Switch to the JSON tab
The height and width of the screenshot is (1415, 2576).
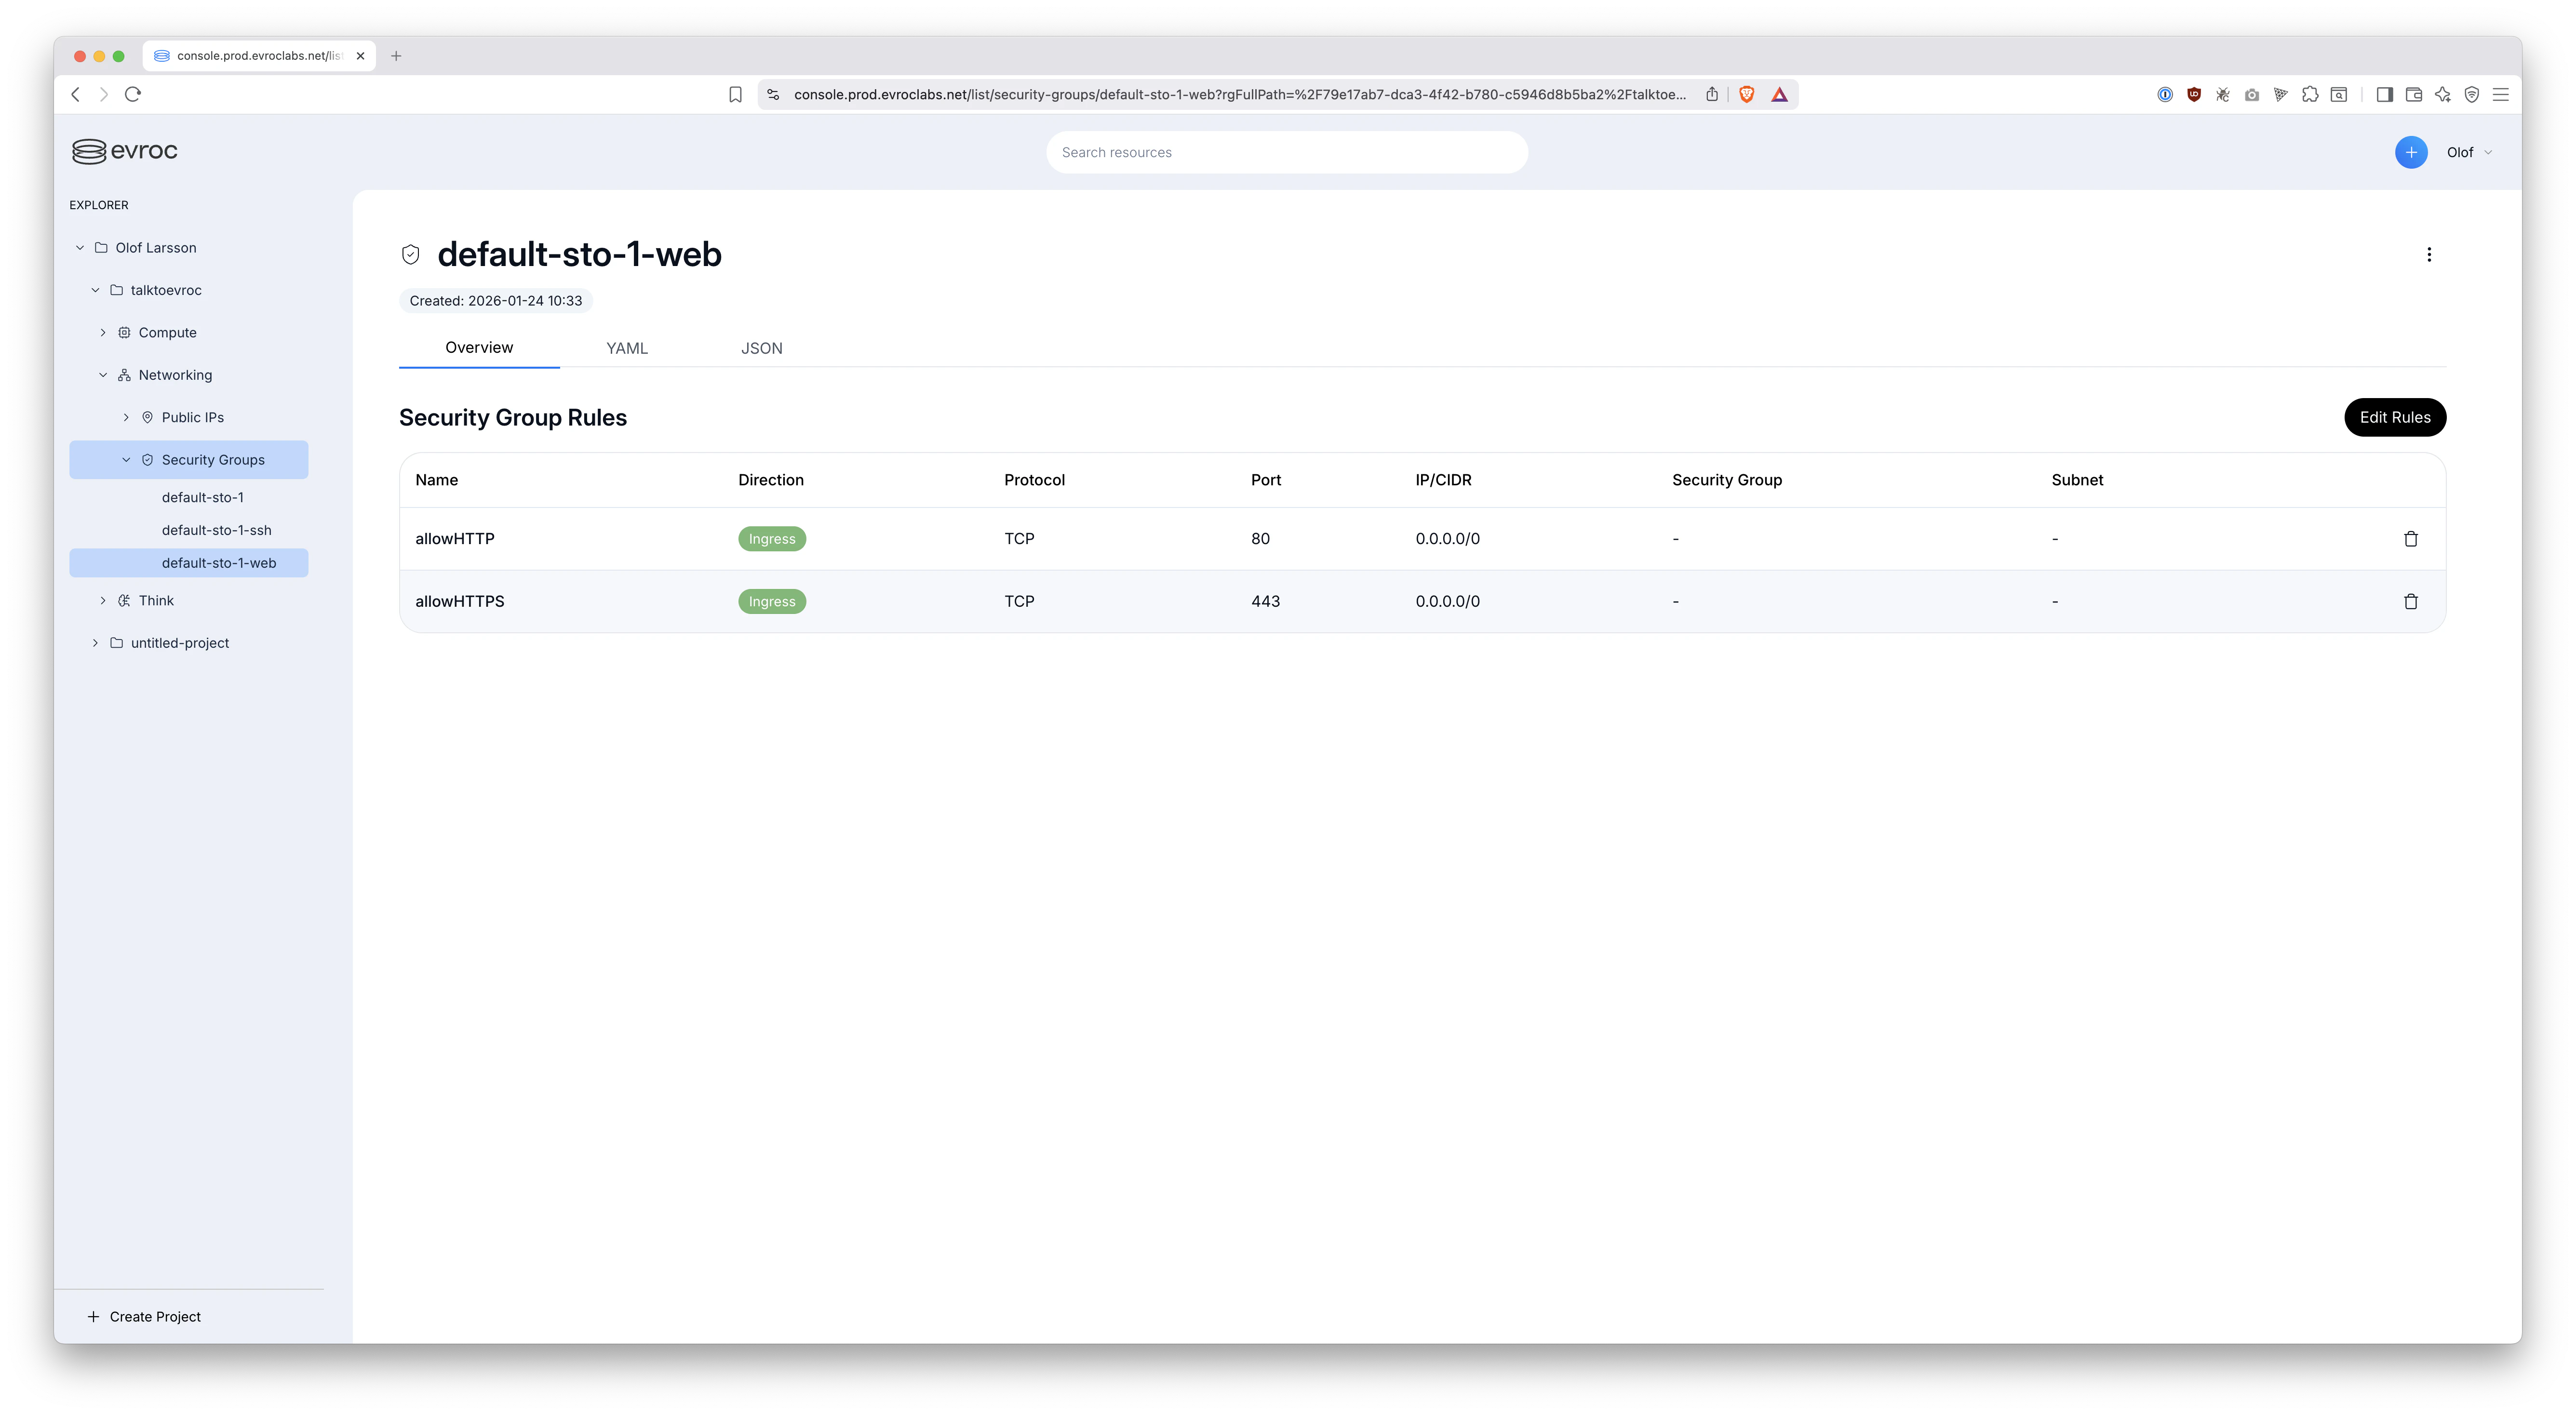761,348
